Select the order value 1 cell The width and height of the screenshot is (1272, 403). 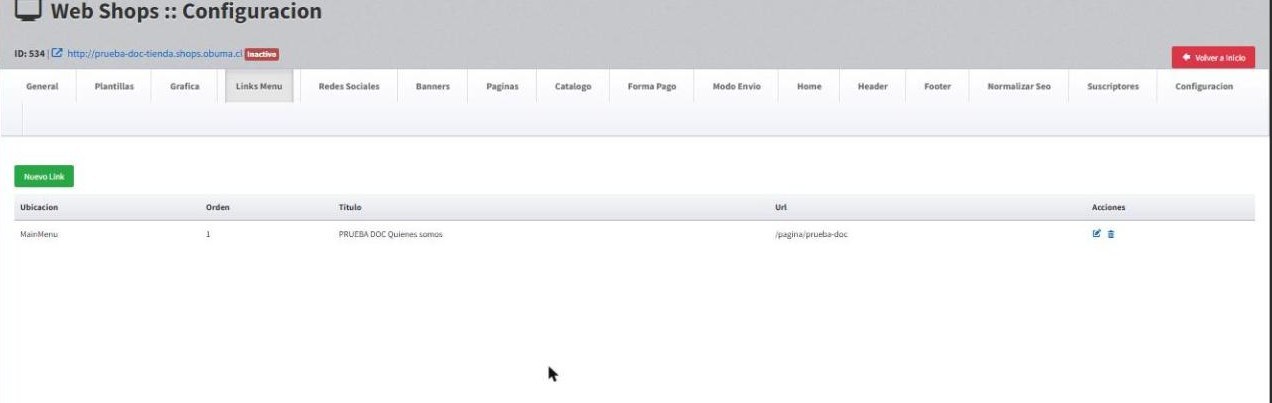[x=208, y=234]
